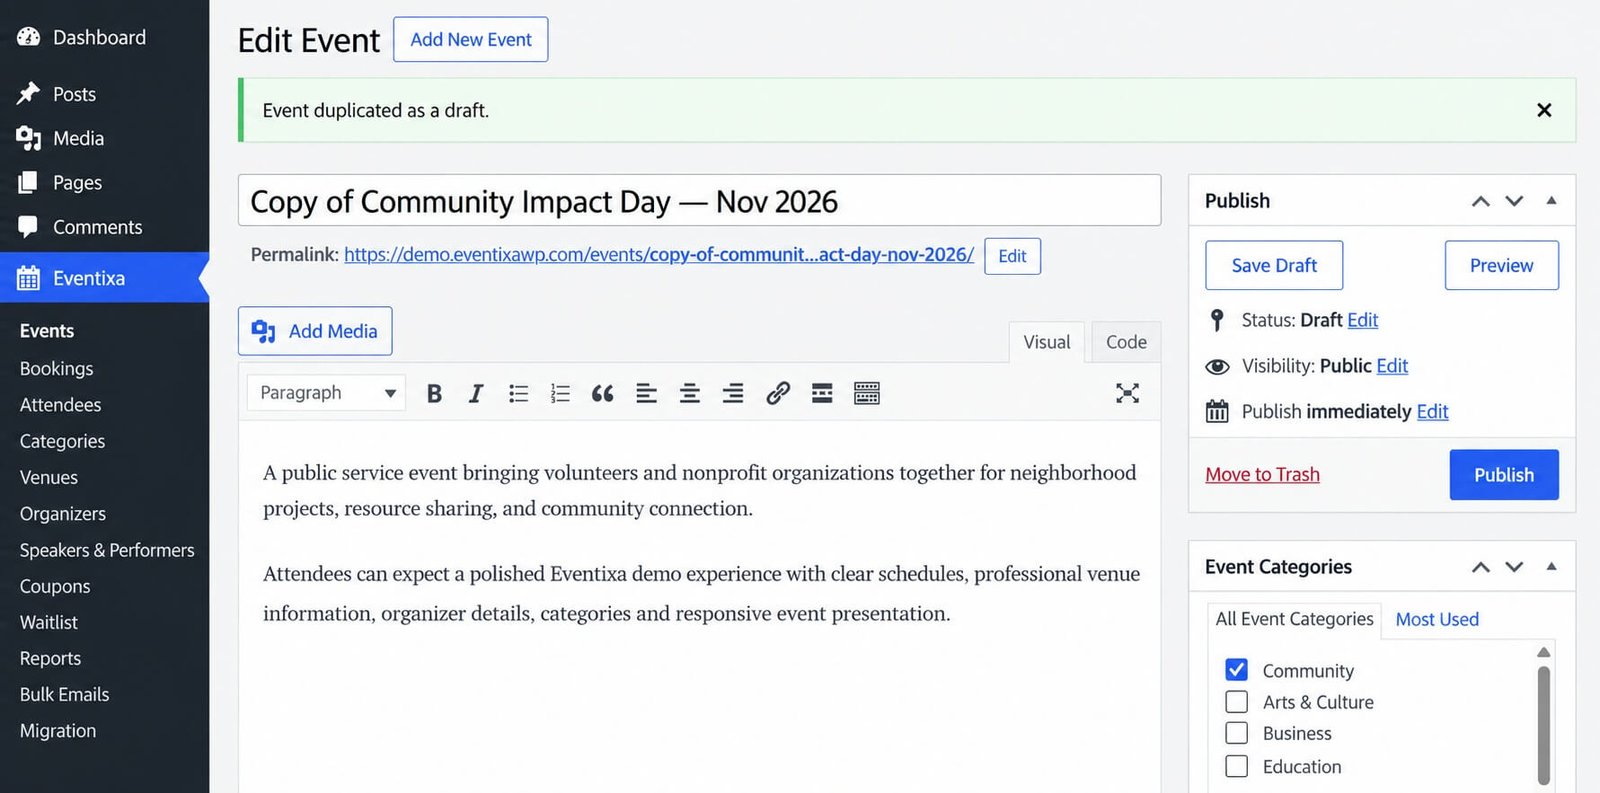Insert Read More tag
This screenshot has width=1600, height=793.
pyautogui.click(x=822, y=393)
